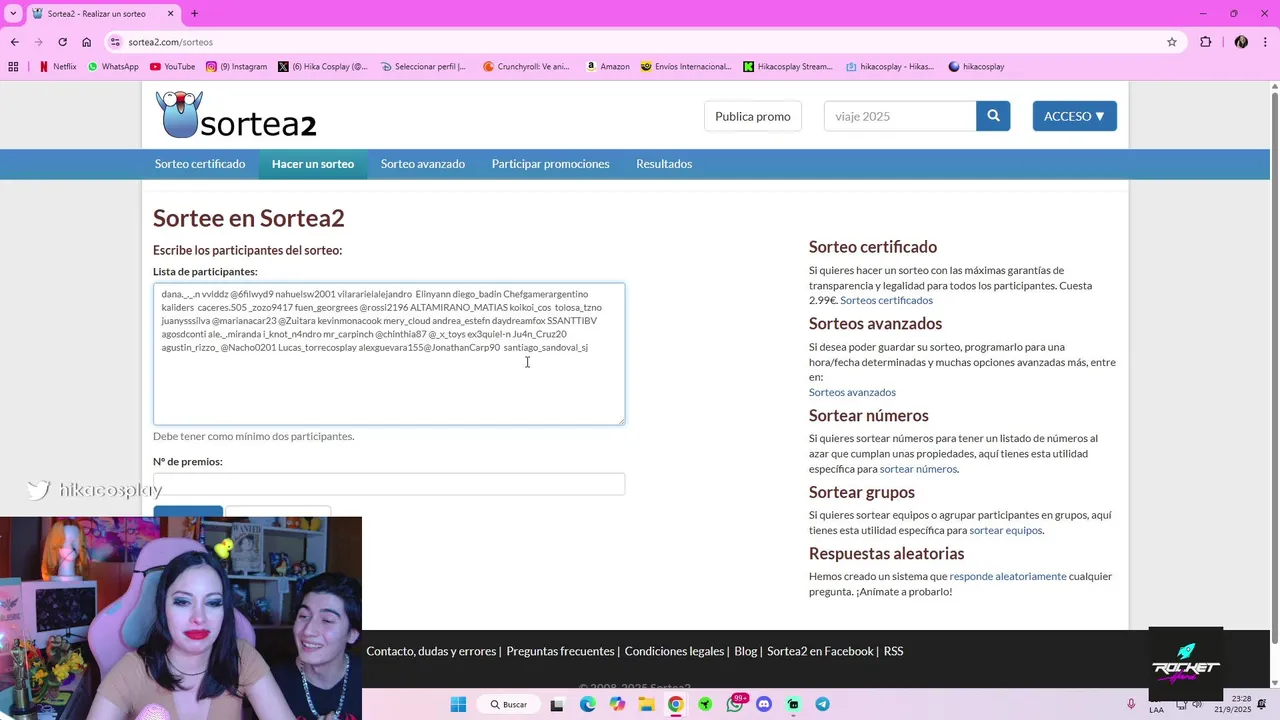1280x720 pixels.
Task: Open Crunchyroll bookmark
Action: click(526, 67)
